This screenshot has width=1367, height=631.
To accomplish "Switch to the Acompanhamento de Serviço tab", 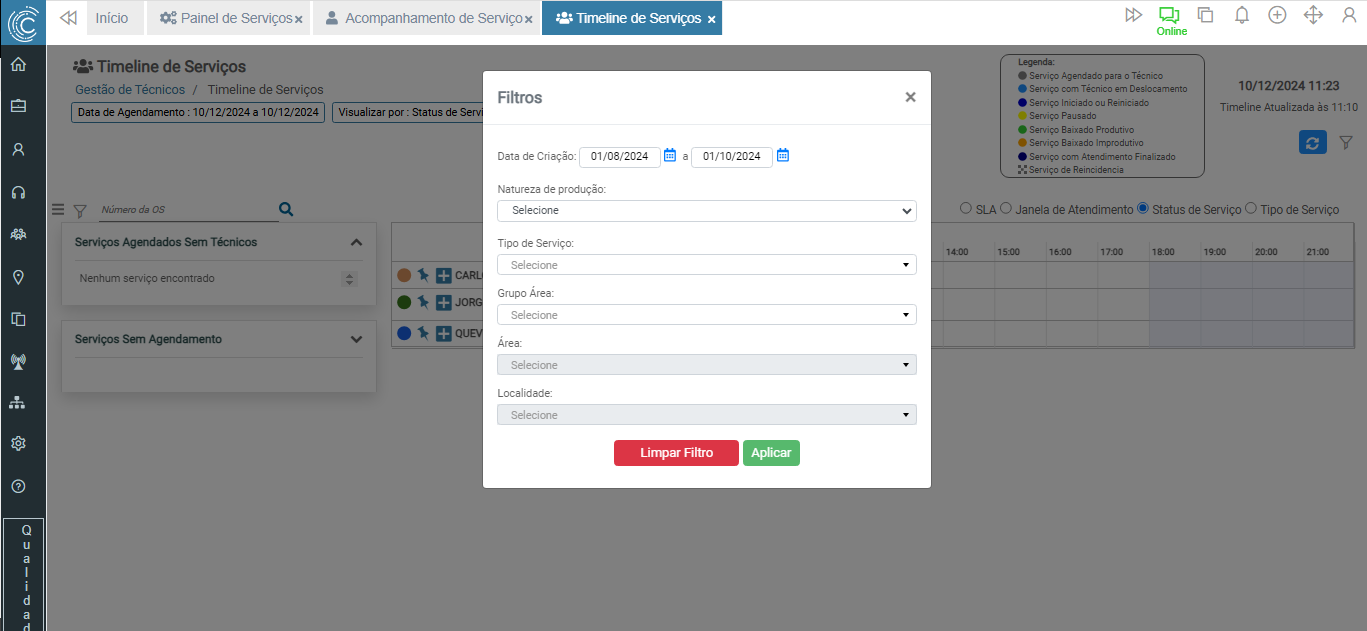I will 423,18.
